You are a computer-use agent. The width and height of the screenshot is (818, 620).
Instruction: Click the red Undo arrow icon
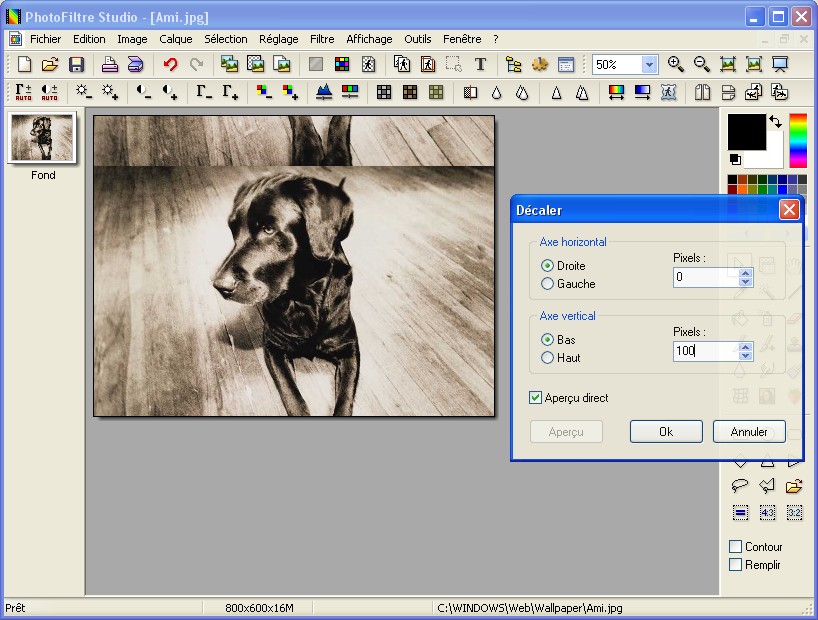[x=170, y=64]
